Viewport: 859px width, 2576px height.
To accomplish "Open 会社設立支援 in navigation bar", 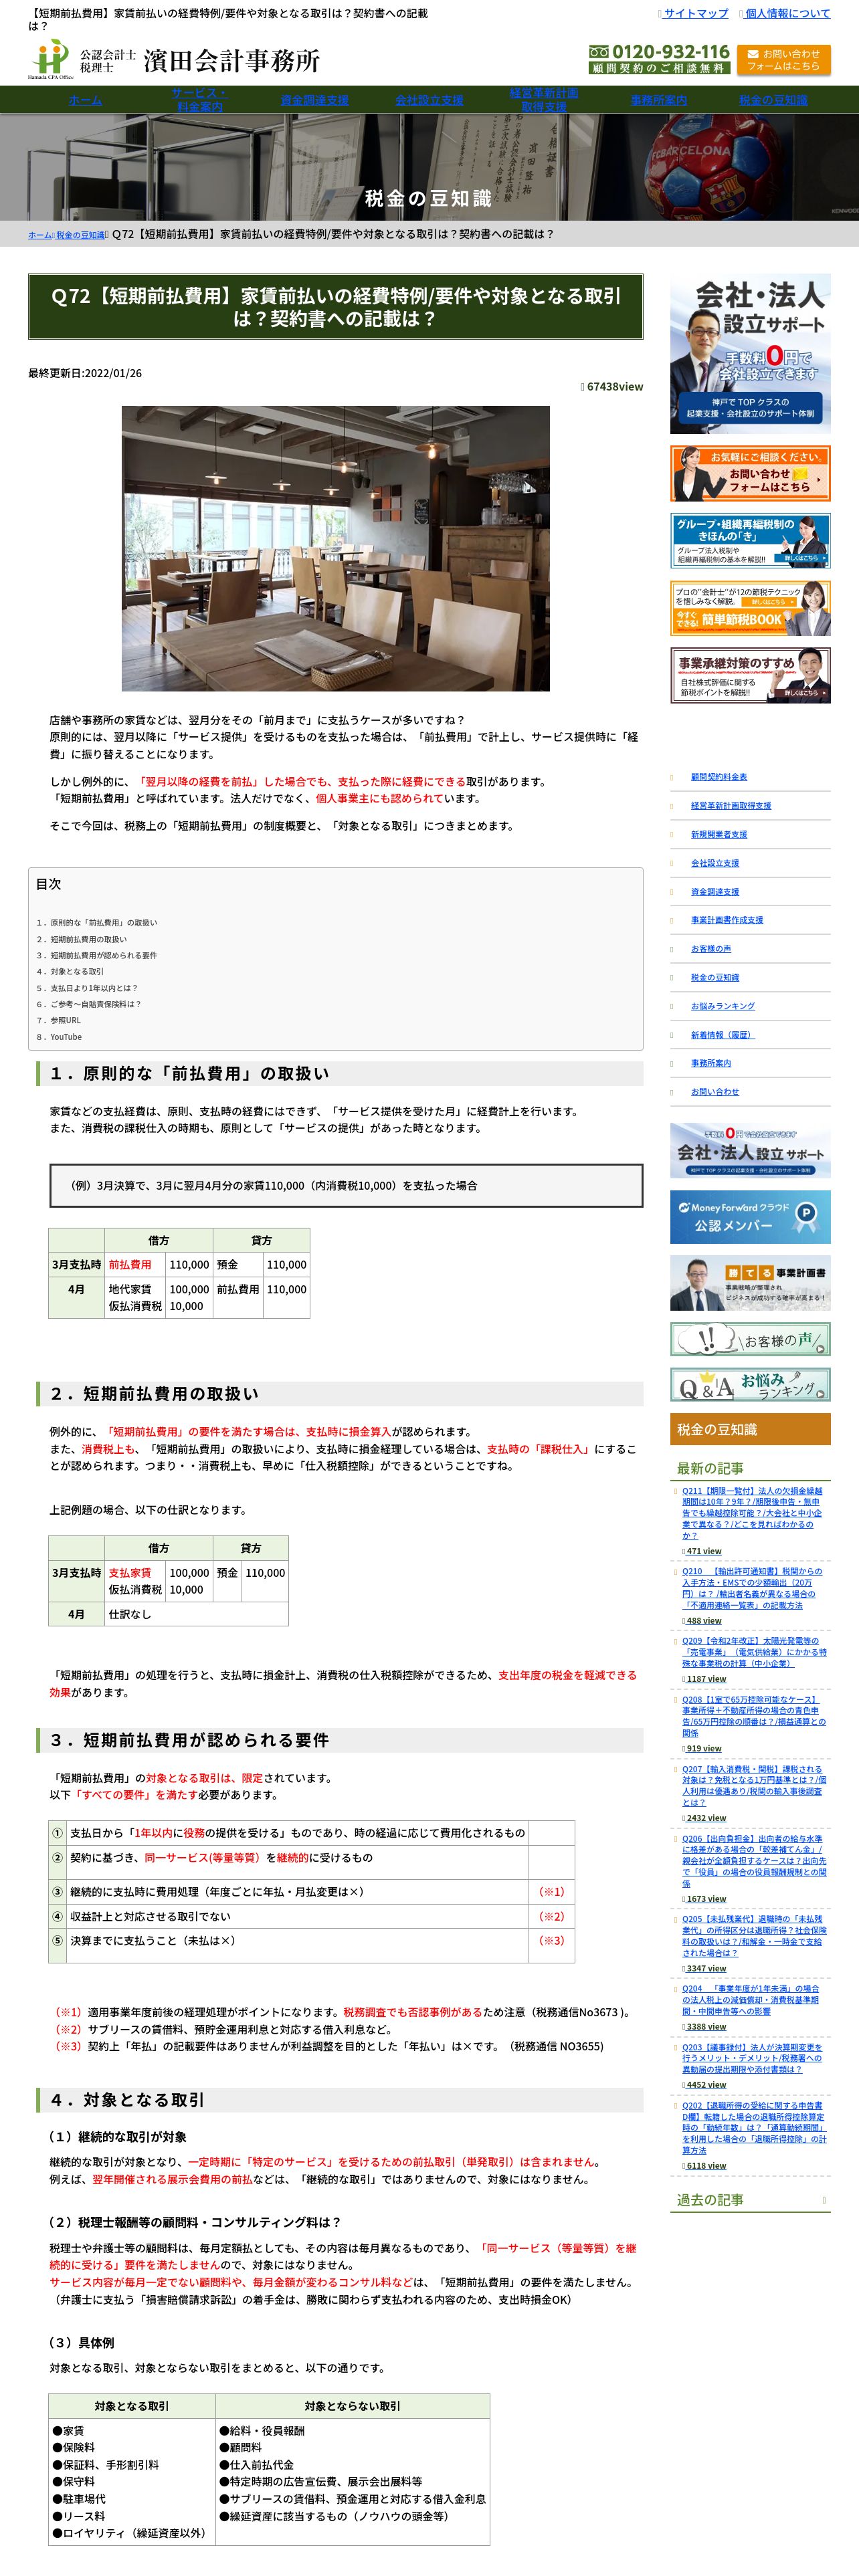I will tap(429, 100).
